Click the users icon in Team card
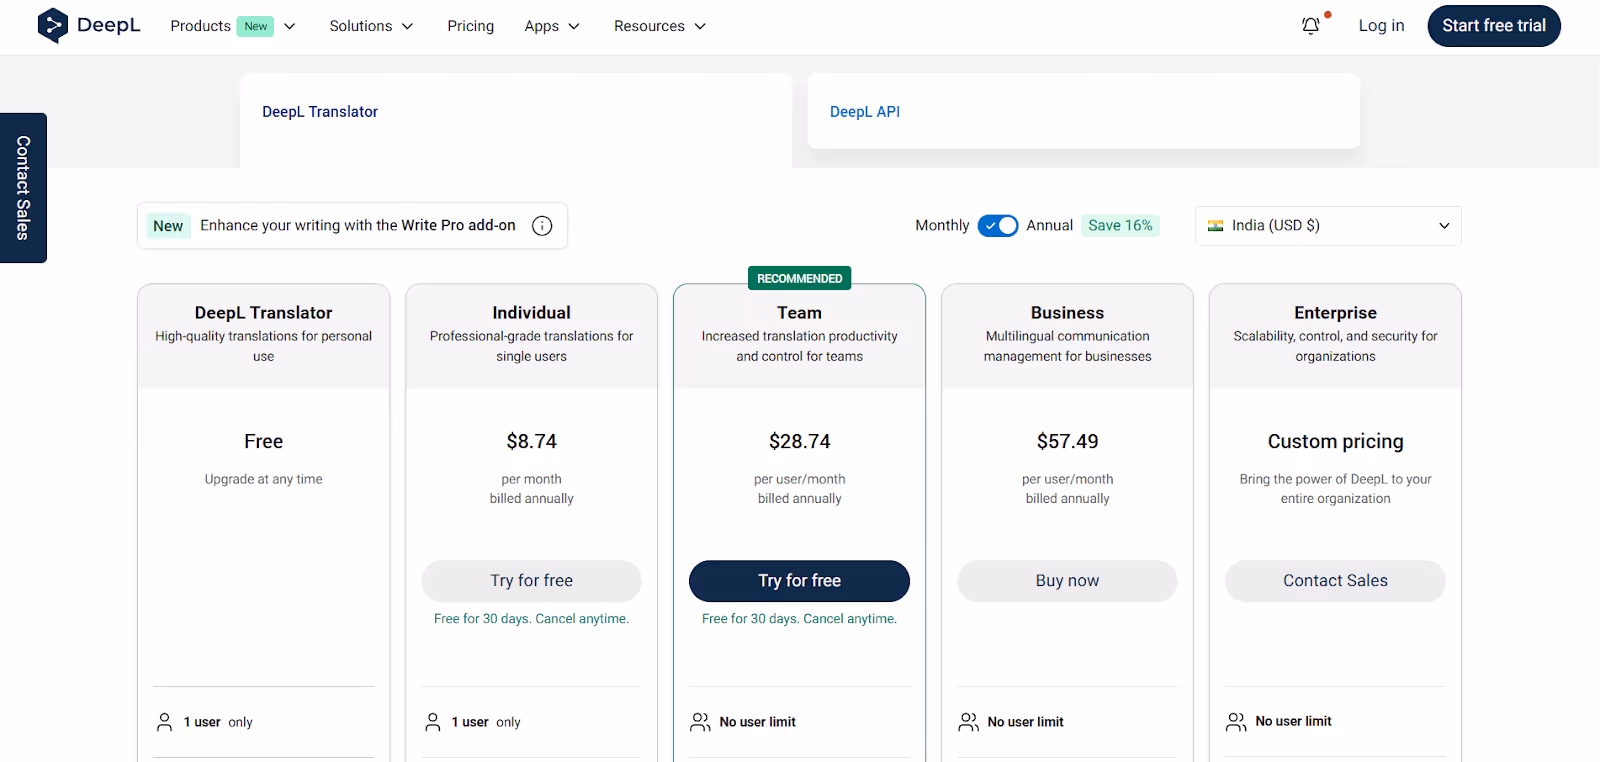 [700, 722]
